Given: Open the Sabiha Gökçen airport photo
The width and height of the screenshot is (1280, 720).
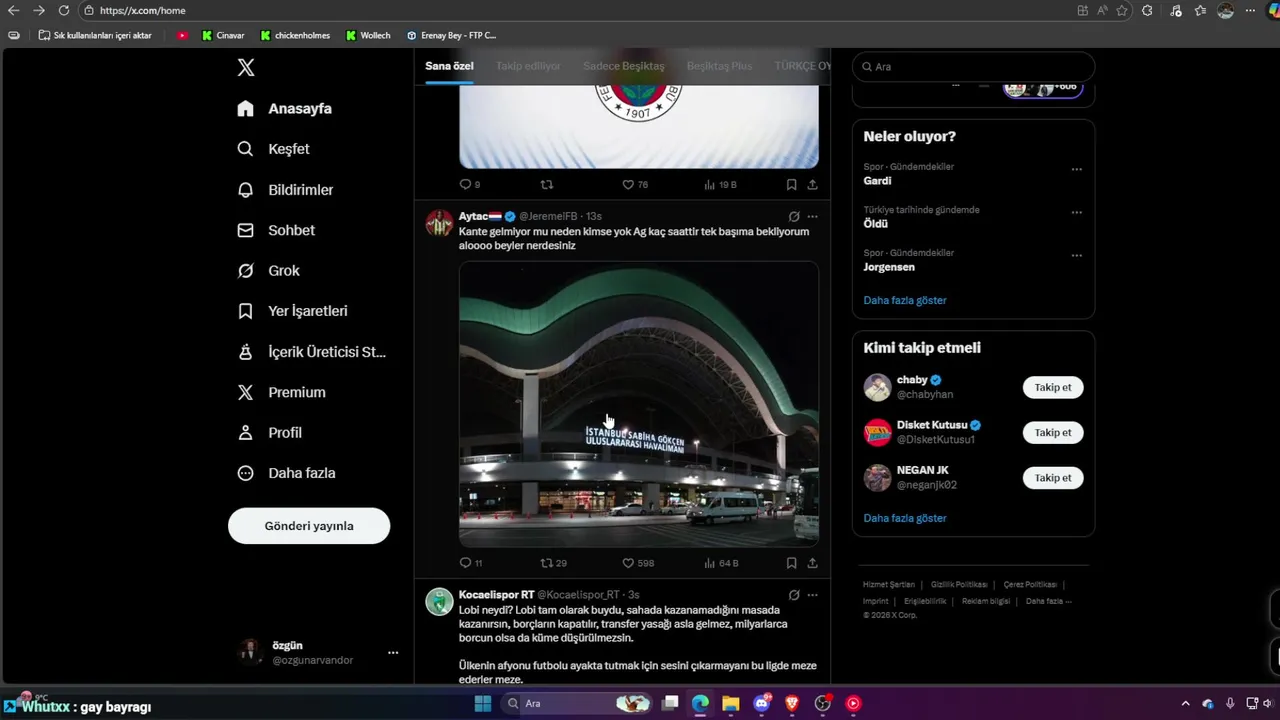Looking at the screenshot, I should (x=639, y=404).
